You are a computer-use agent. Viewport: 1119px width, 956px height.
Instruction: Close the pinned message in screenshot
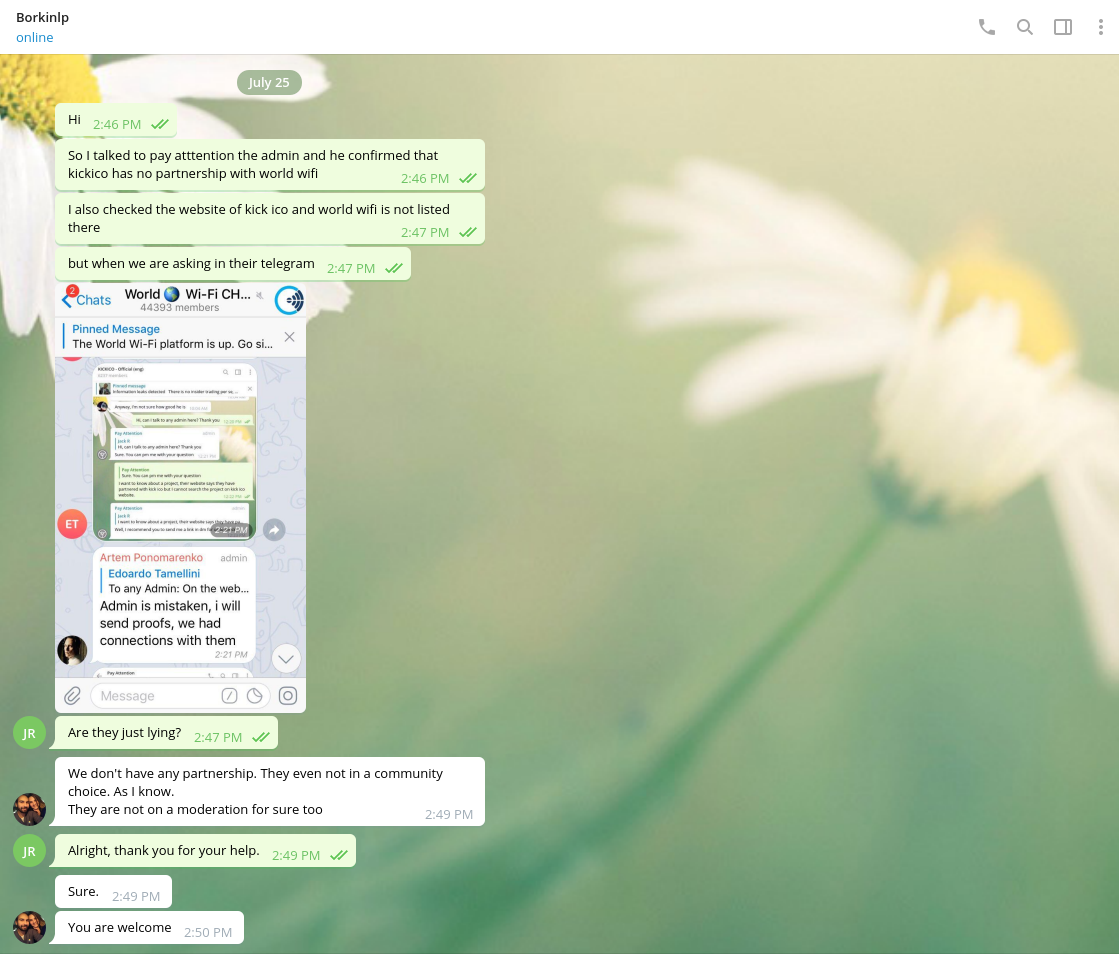[x=290, y=337]
